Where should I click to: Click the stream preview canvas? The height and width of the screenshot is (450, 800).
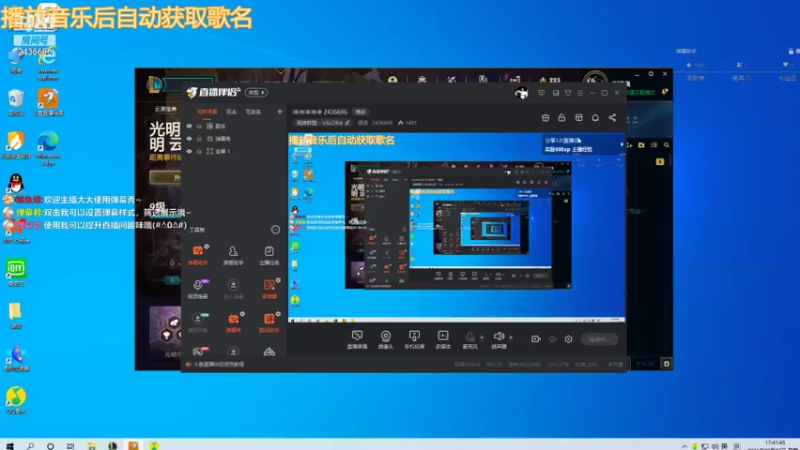coord(457,228)
